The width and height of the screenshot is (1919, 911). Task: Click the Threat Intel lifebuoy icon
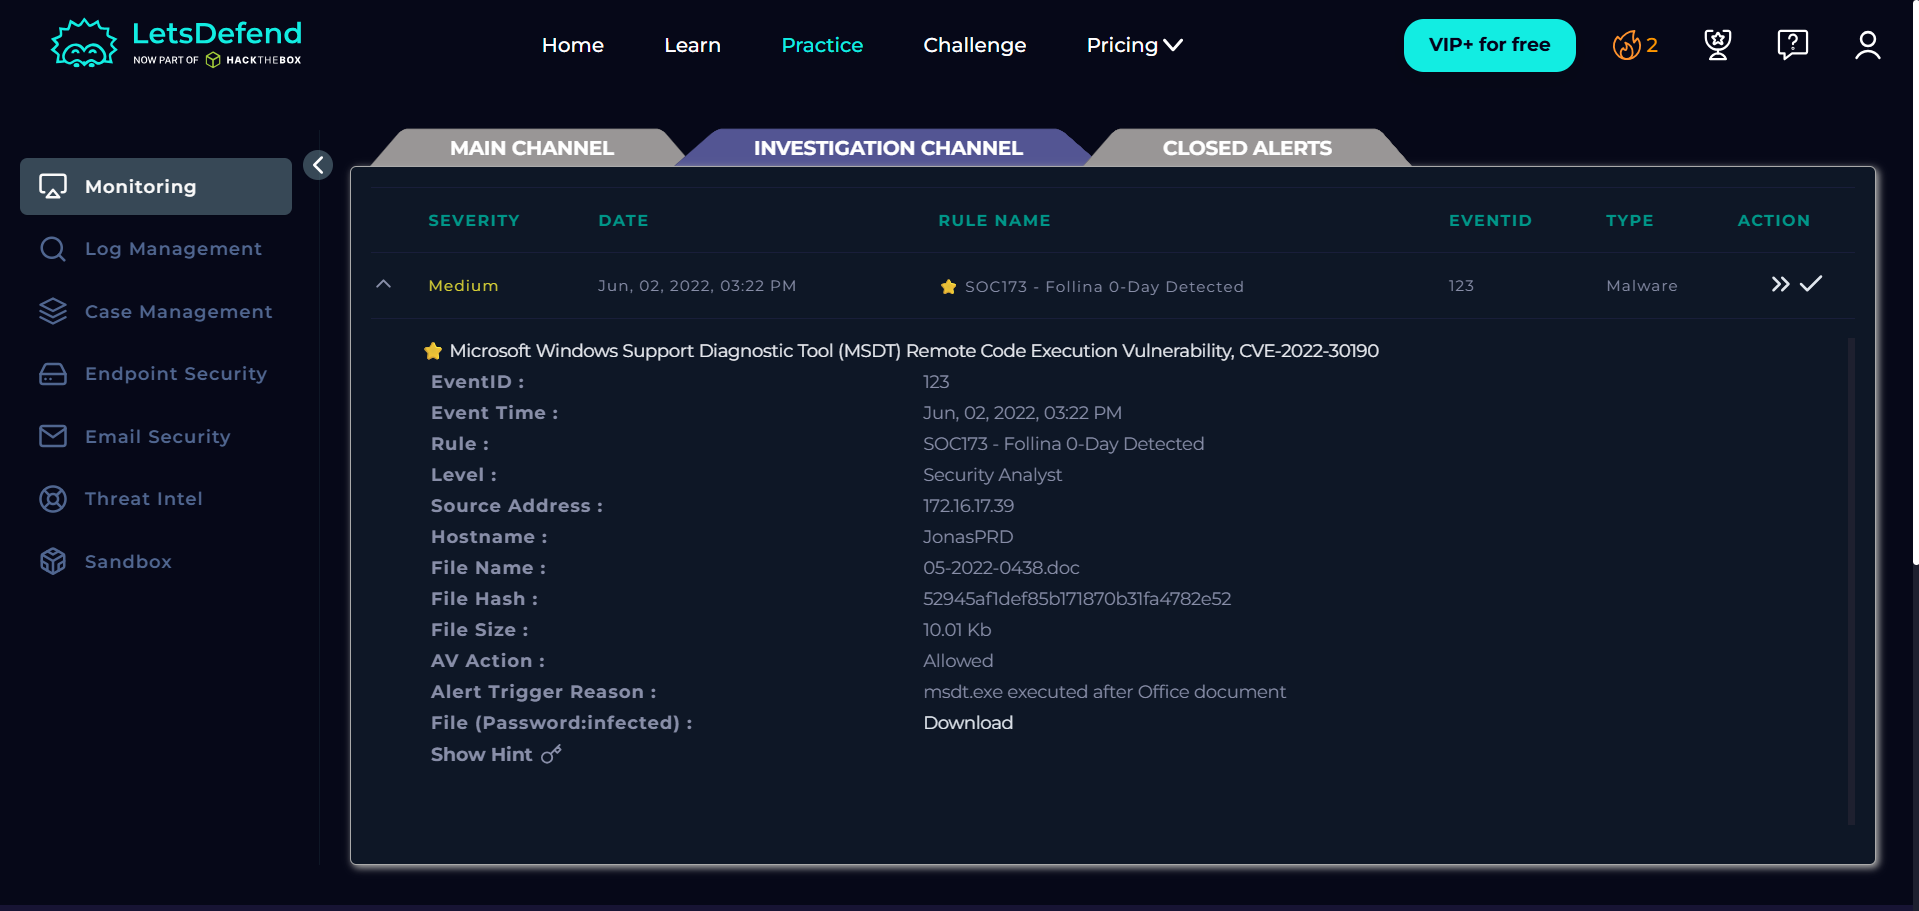coord(53,499)
